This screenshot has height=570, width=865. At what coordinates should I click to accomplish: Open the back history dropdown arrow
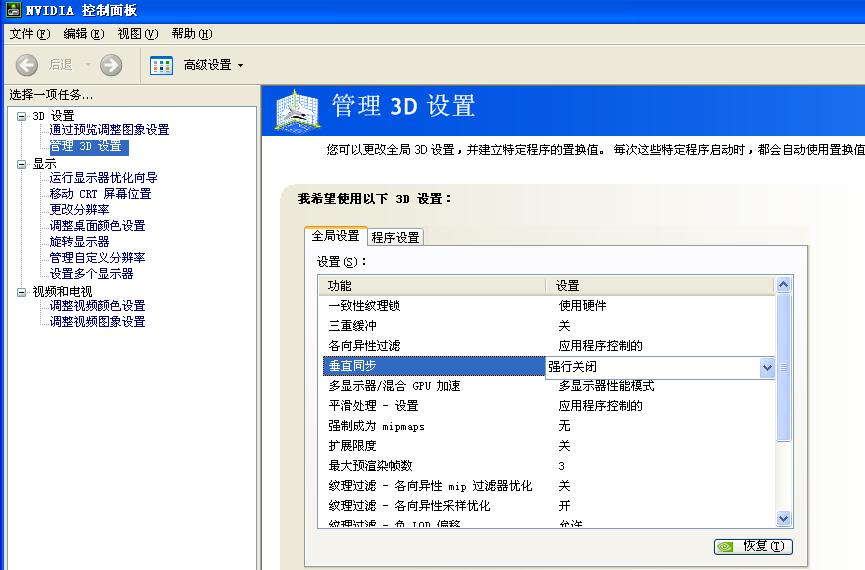[x=88, y=65]
